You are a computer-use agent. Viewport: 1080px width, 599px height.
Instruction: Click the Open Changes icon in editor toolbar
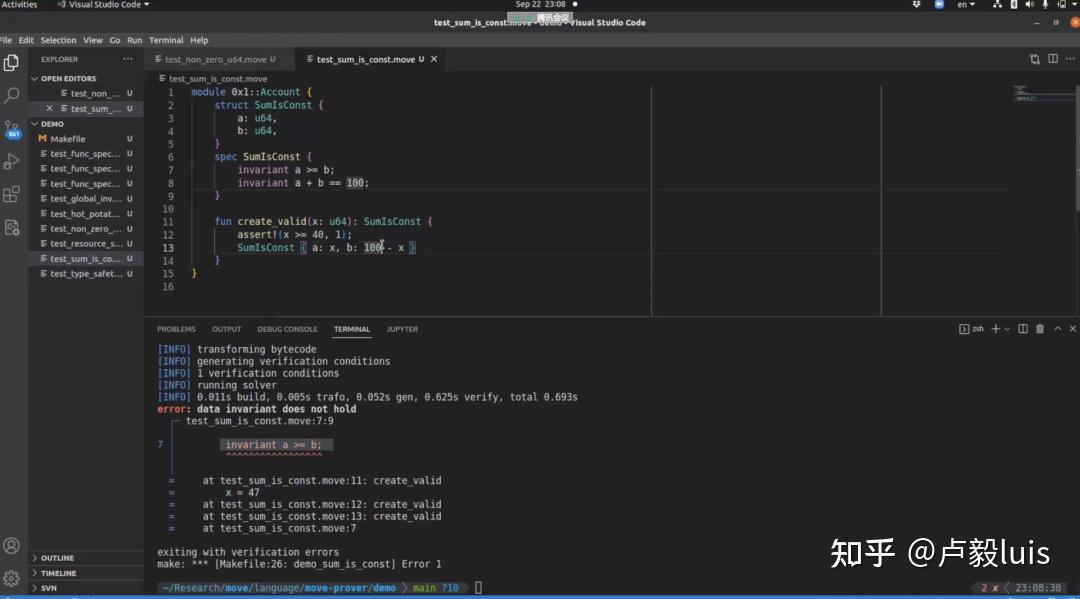point(1035,59)
